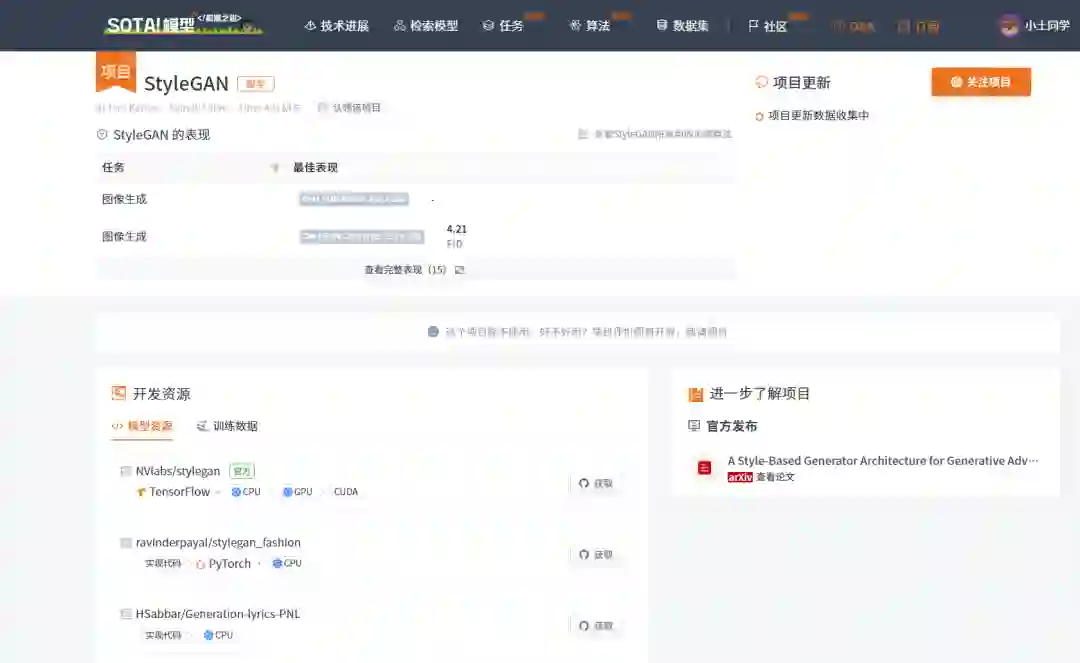Click the icon before StyleGAN 的表现 heading
This screenshot has width=1080, height=663.
coord(102,134)
